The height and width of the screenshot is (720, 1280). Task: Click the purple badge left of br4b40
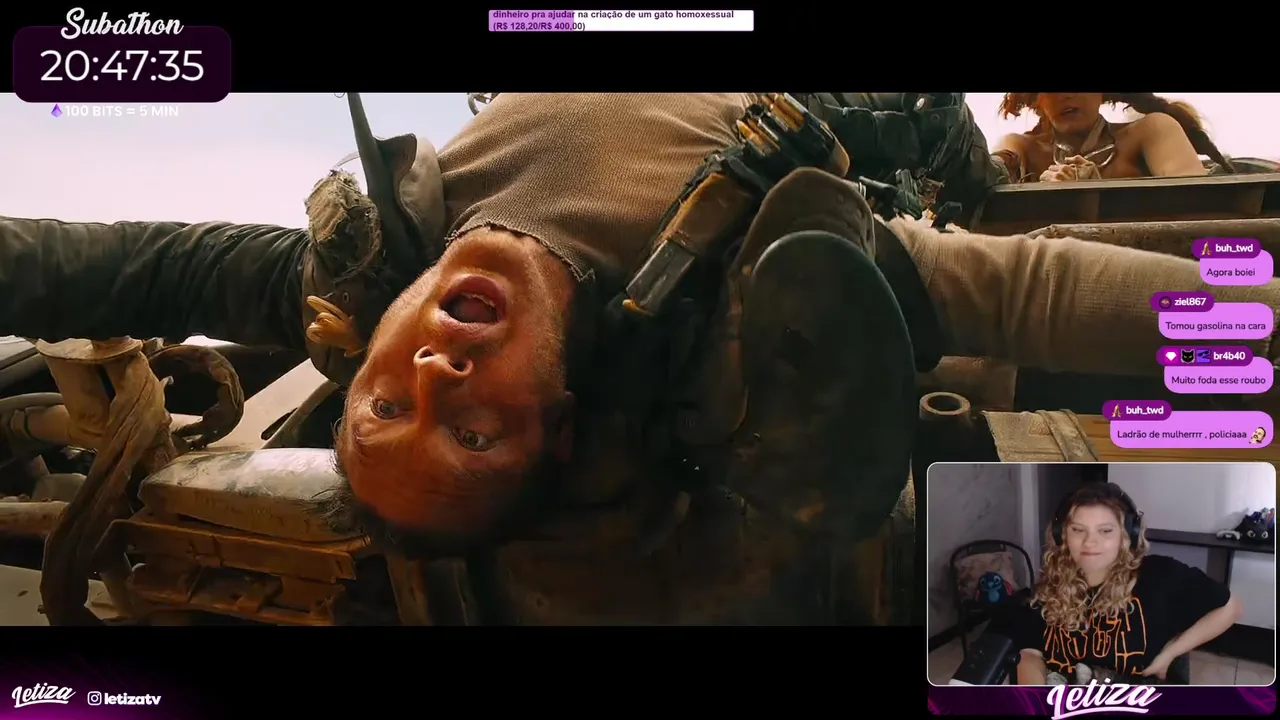pos(1203,356)
